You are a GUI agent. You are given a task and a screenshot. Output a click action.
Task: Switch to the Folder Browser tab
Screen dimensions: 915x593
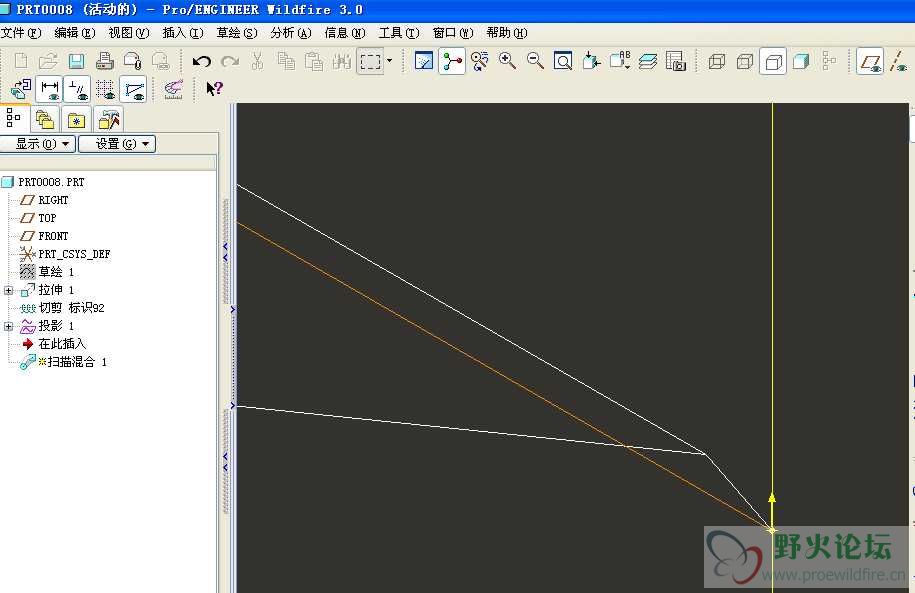click(x=45, y=120)
